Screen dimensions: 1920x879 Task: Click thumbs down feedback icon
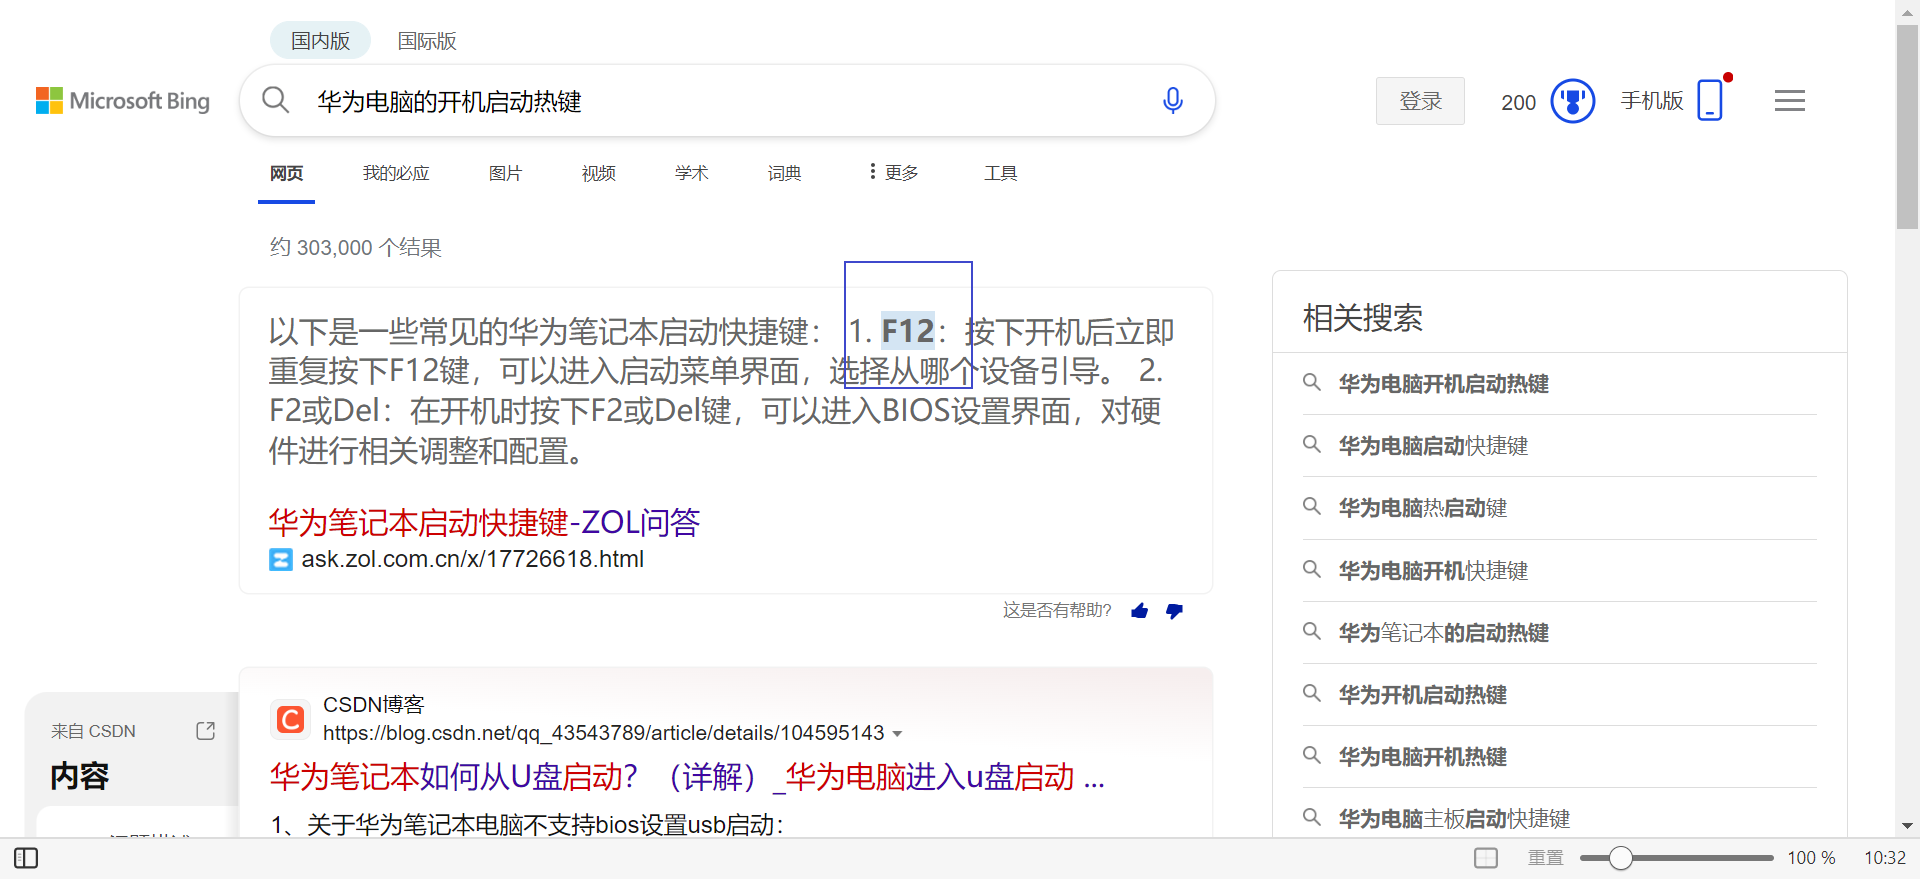1174,611
